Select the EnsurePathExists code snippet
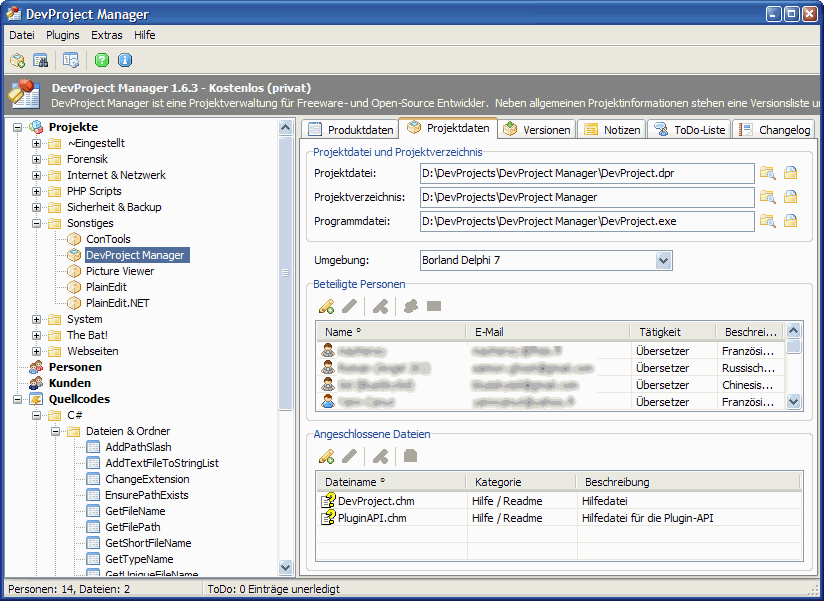Viewport: 824px width, 601px height. (147, 495)
